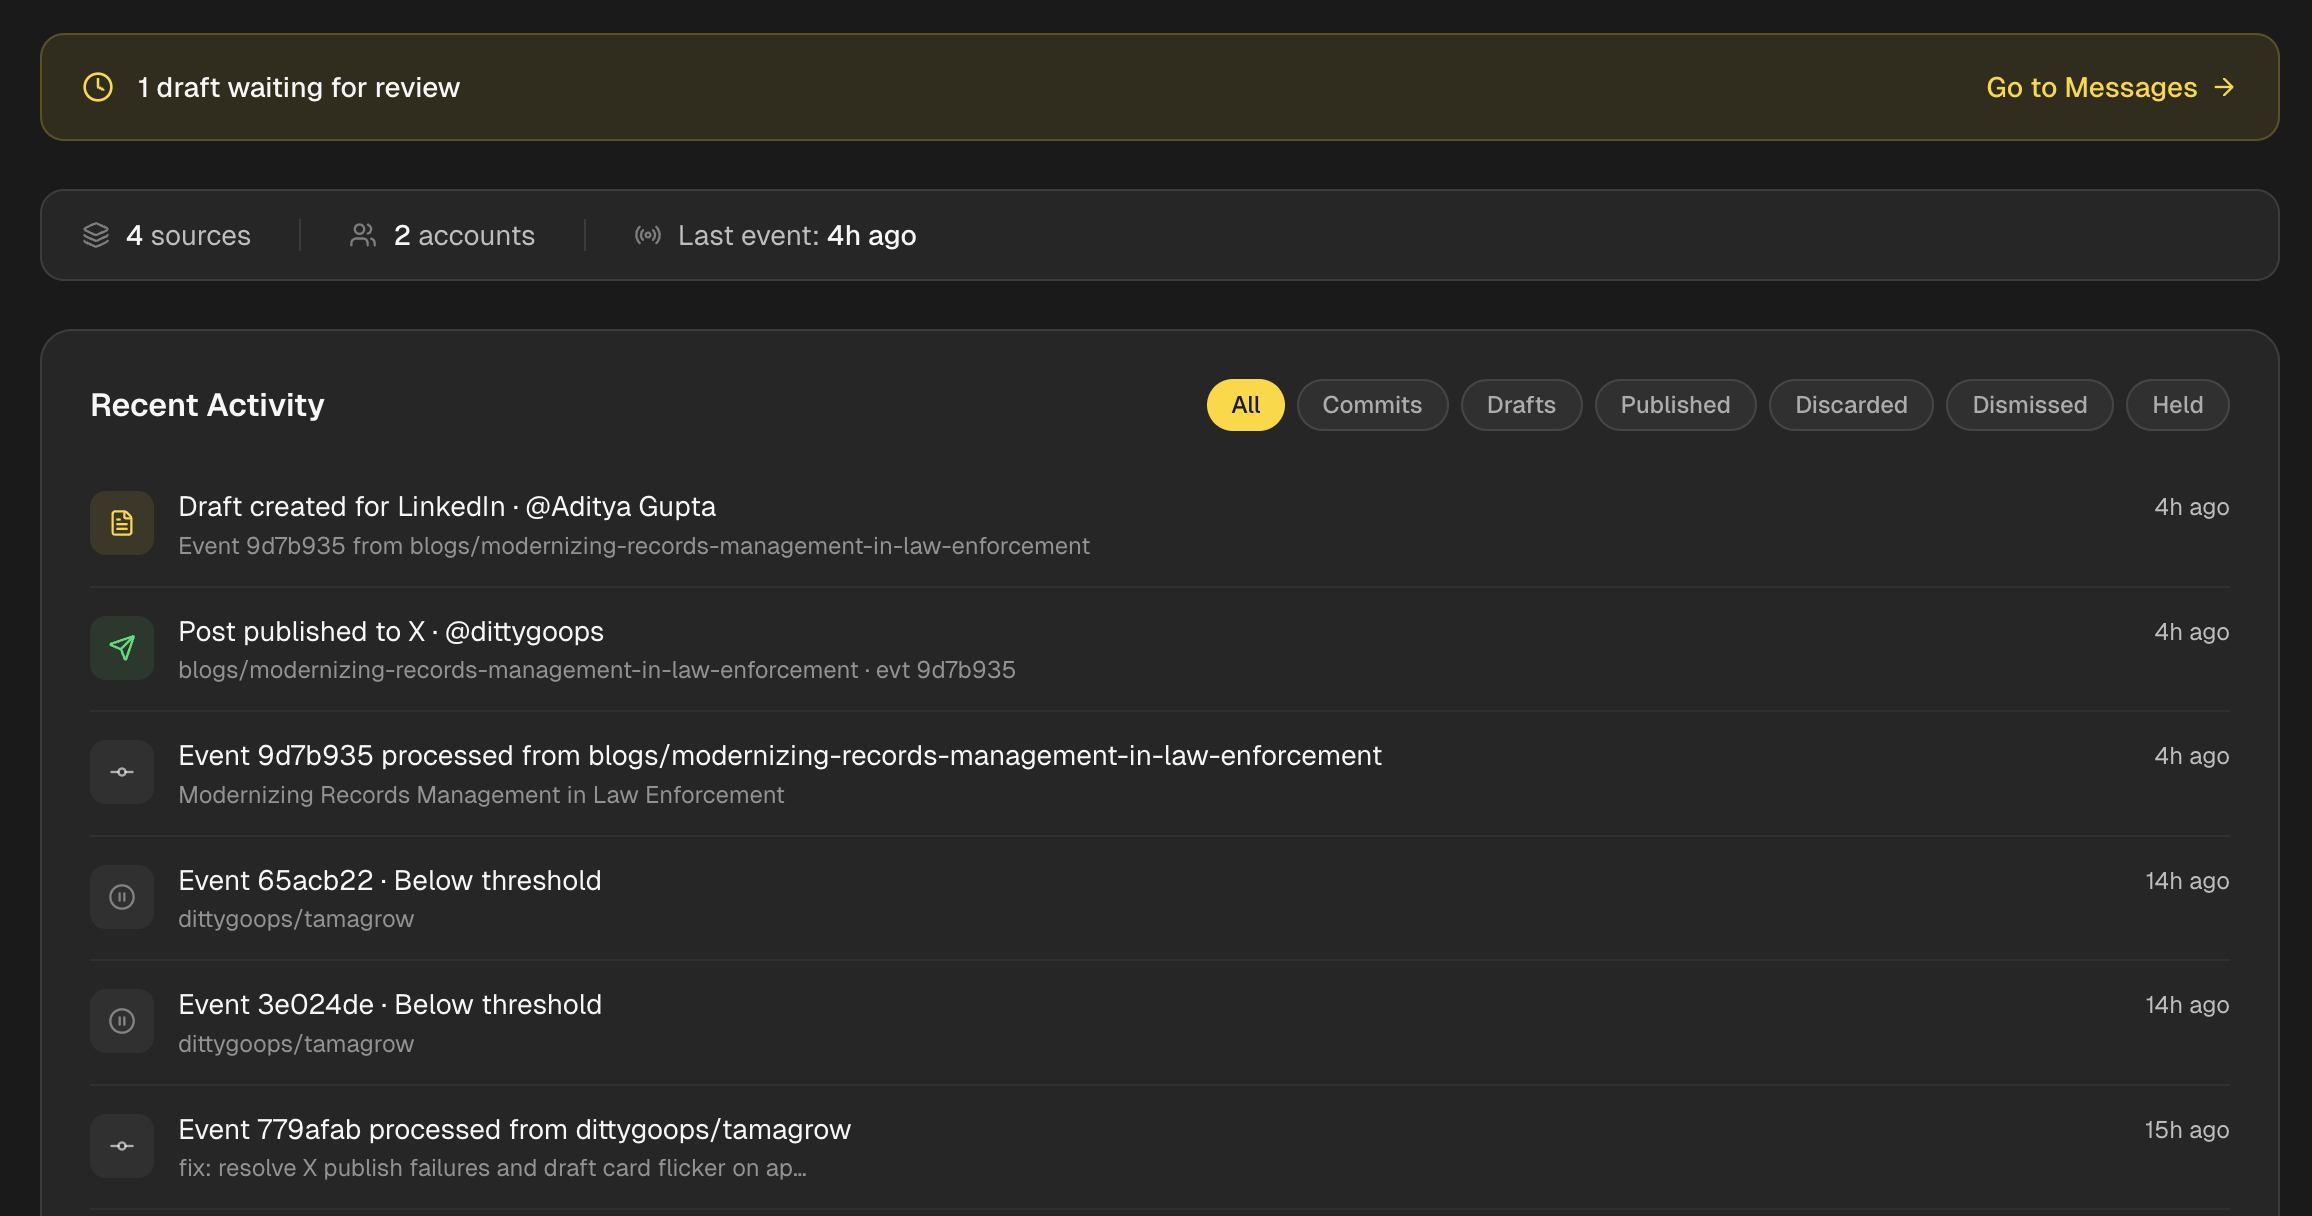The width and height of the screenshot is (2312, 1216).
Task: Click commit icon for Event 779afab
Action: tap(122, 1146)
